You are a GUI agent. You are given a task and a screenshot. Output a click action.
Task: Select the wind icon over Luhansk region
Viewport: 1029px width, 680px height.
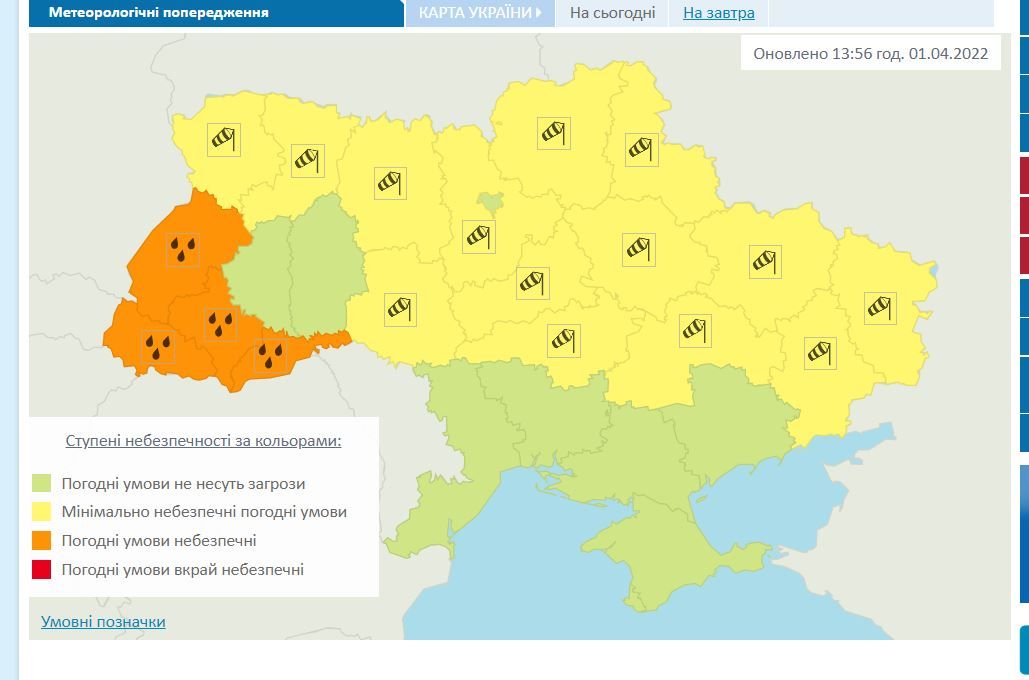pyautogui.click(x=879, y=308)
